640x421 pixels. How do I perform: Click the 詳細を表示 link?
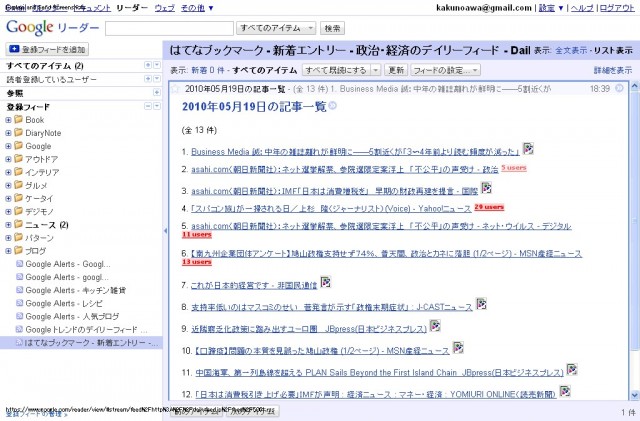pyautogui.click(x=613, y=71)
